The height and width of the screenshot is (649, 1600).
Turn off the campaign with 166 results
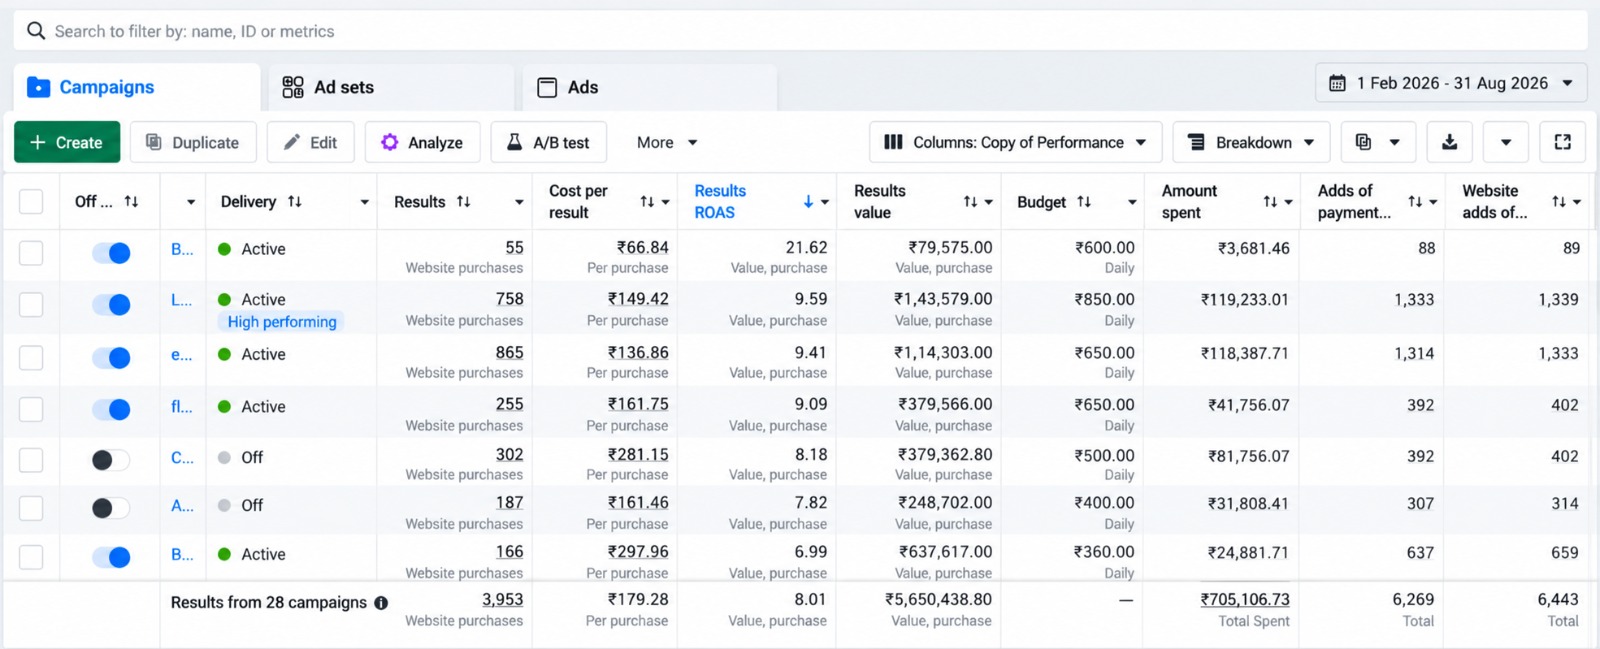pyautogui.click(x=111, y=557)
